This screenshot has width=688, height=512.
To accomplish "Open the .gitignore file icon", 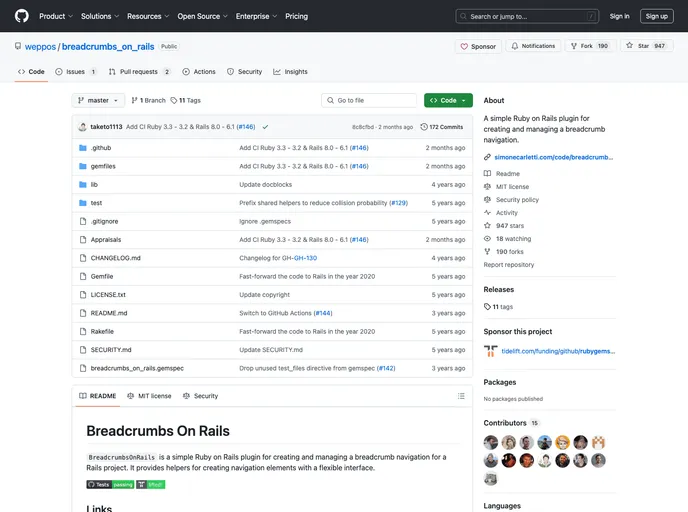I will tap(82, 222).
